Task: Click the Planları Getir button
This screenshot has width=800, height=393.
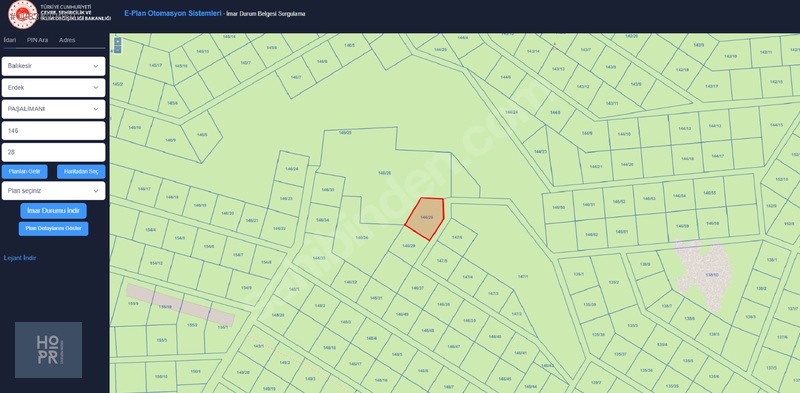Action: 24,171
